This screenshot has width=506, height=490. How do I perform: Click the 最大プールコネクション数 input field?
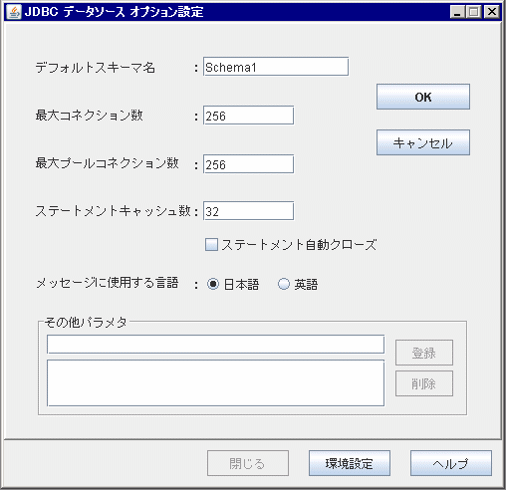point(248,164)
